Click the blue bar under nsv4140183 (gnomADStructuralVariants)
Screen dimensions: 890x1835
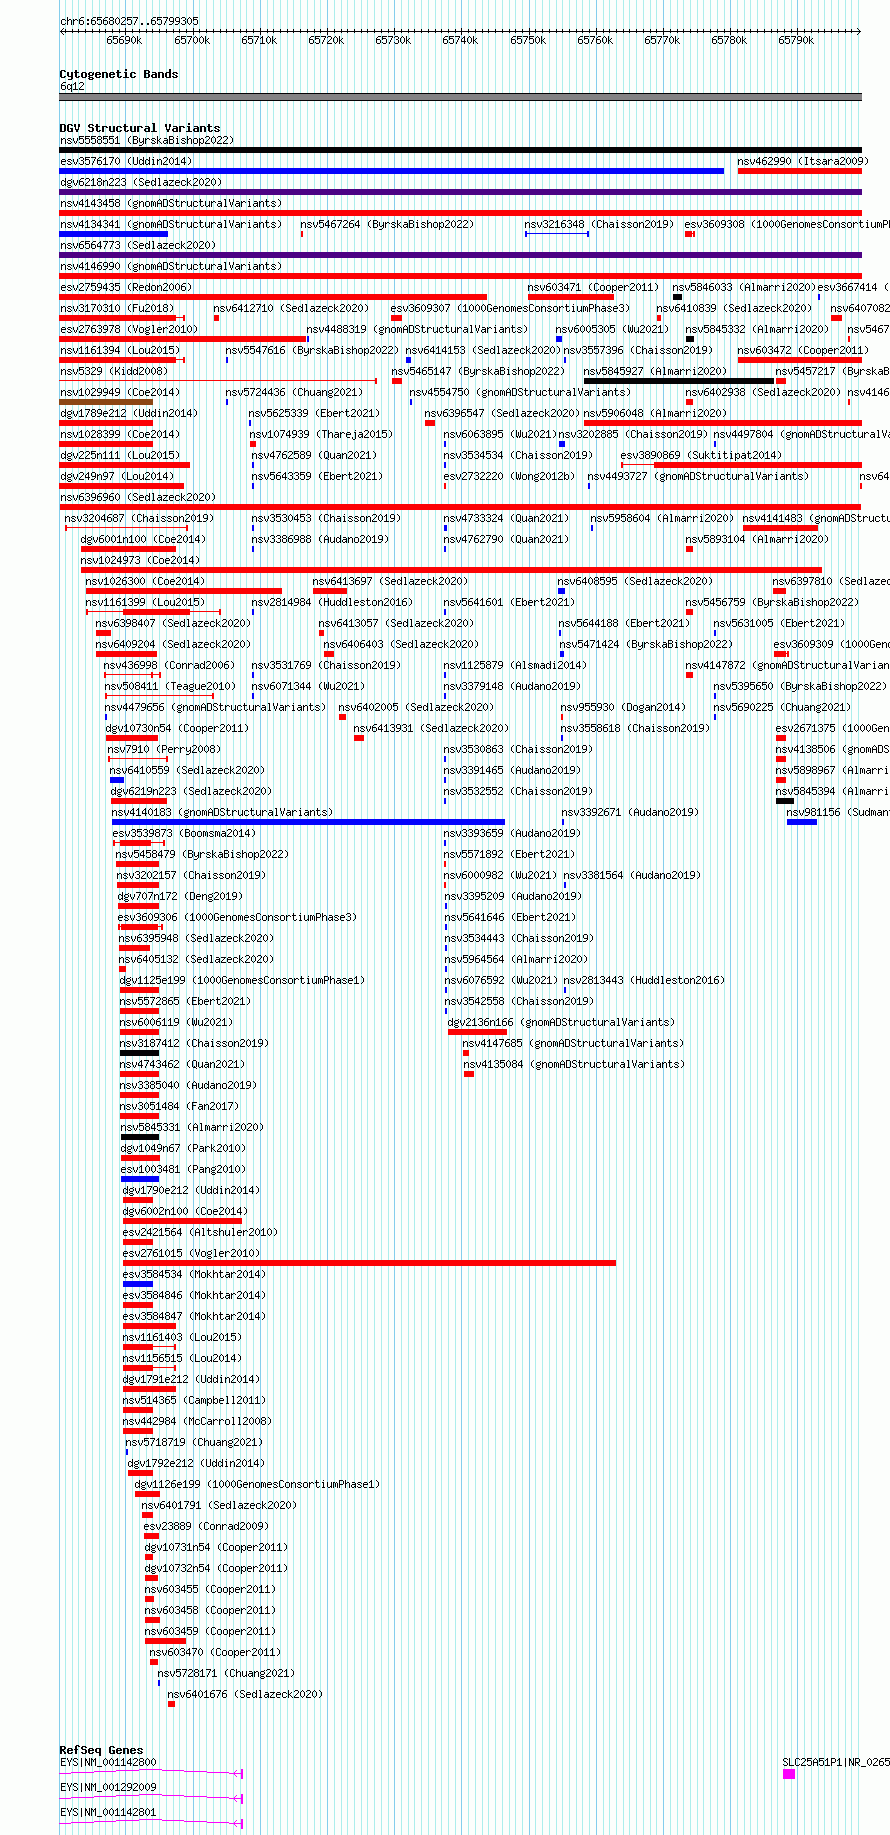pos(309,822)
